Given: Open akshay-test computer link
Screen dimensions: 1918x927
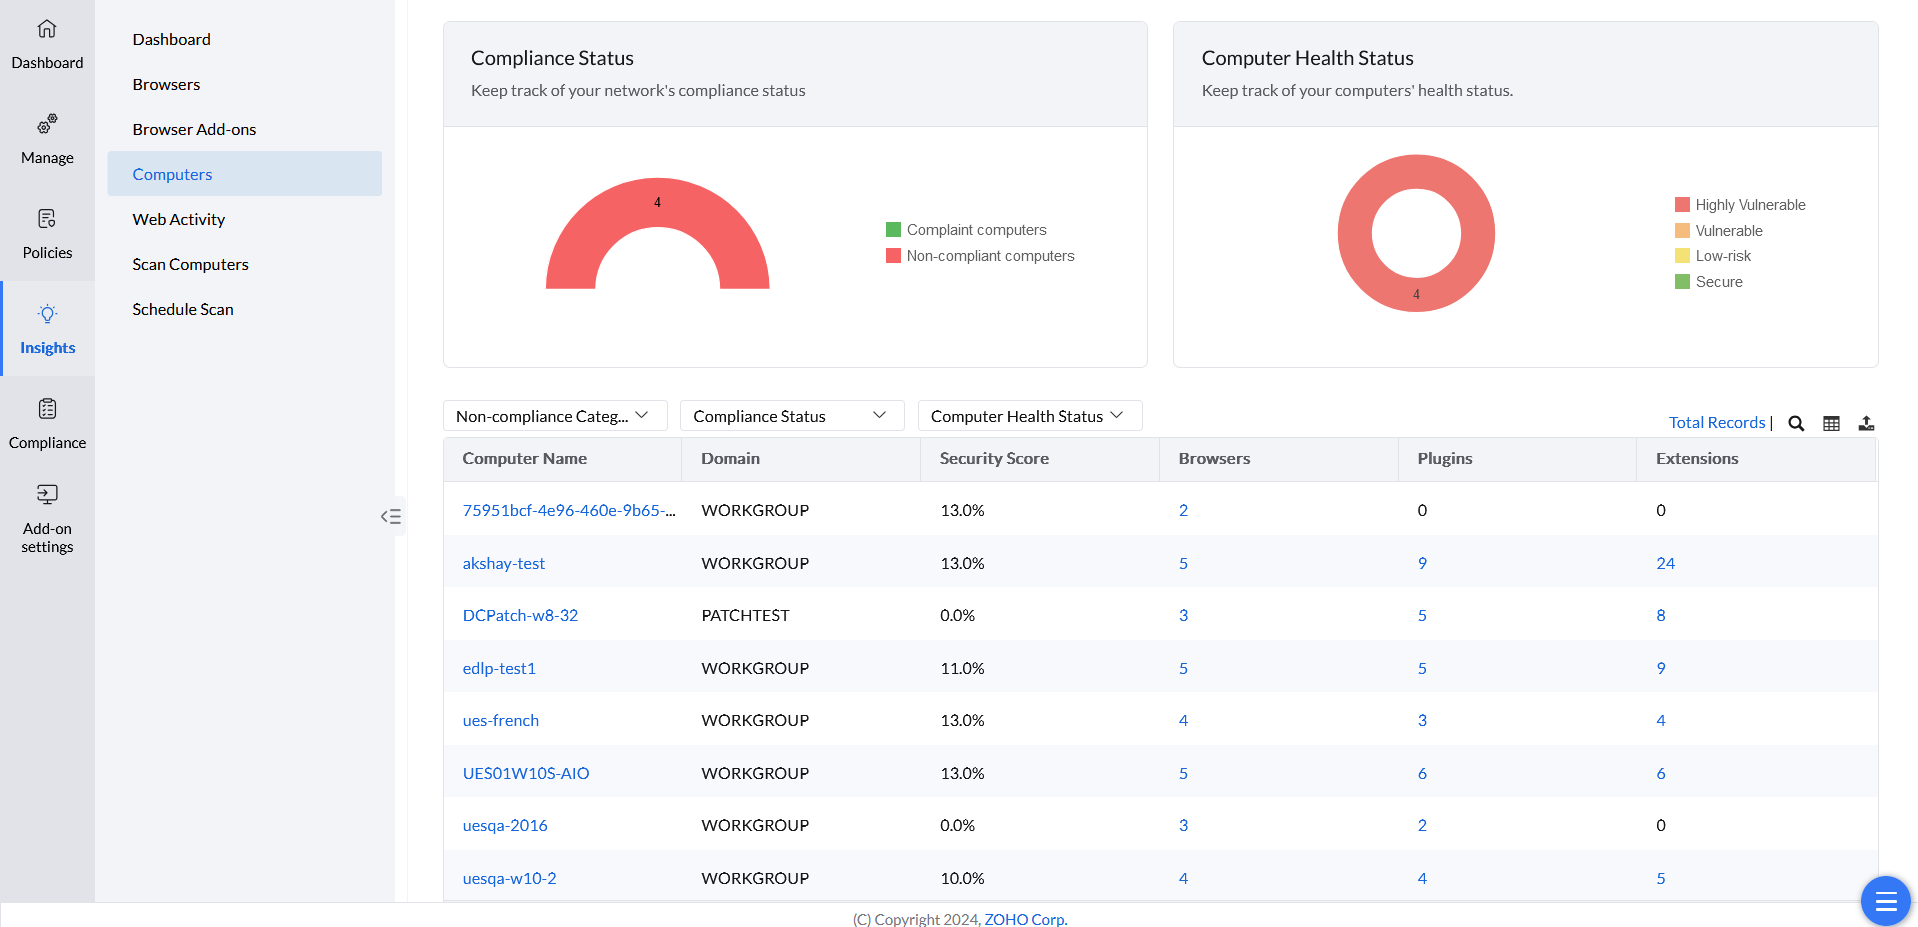Looking at the screenshot, I should pos(504,563).
